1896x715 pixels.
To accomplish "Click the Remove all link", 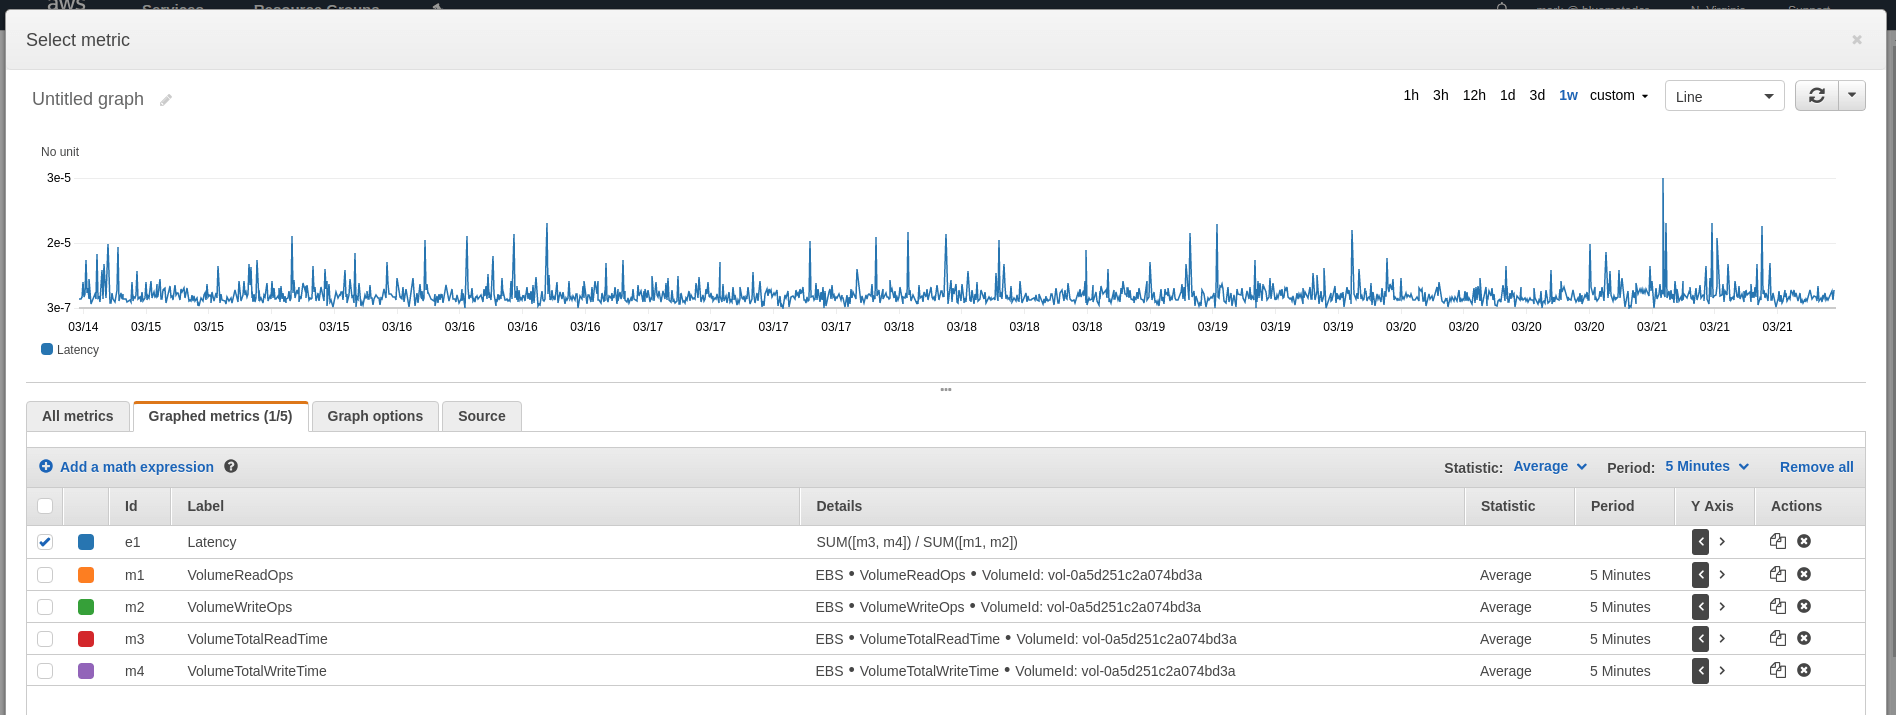I will [x=1816, y=467].
